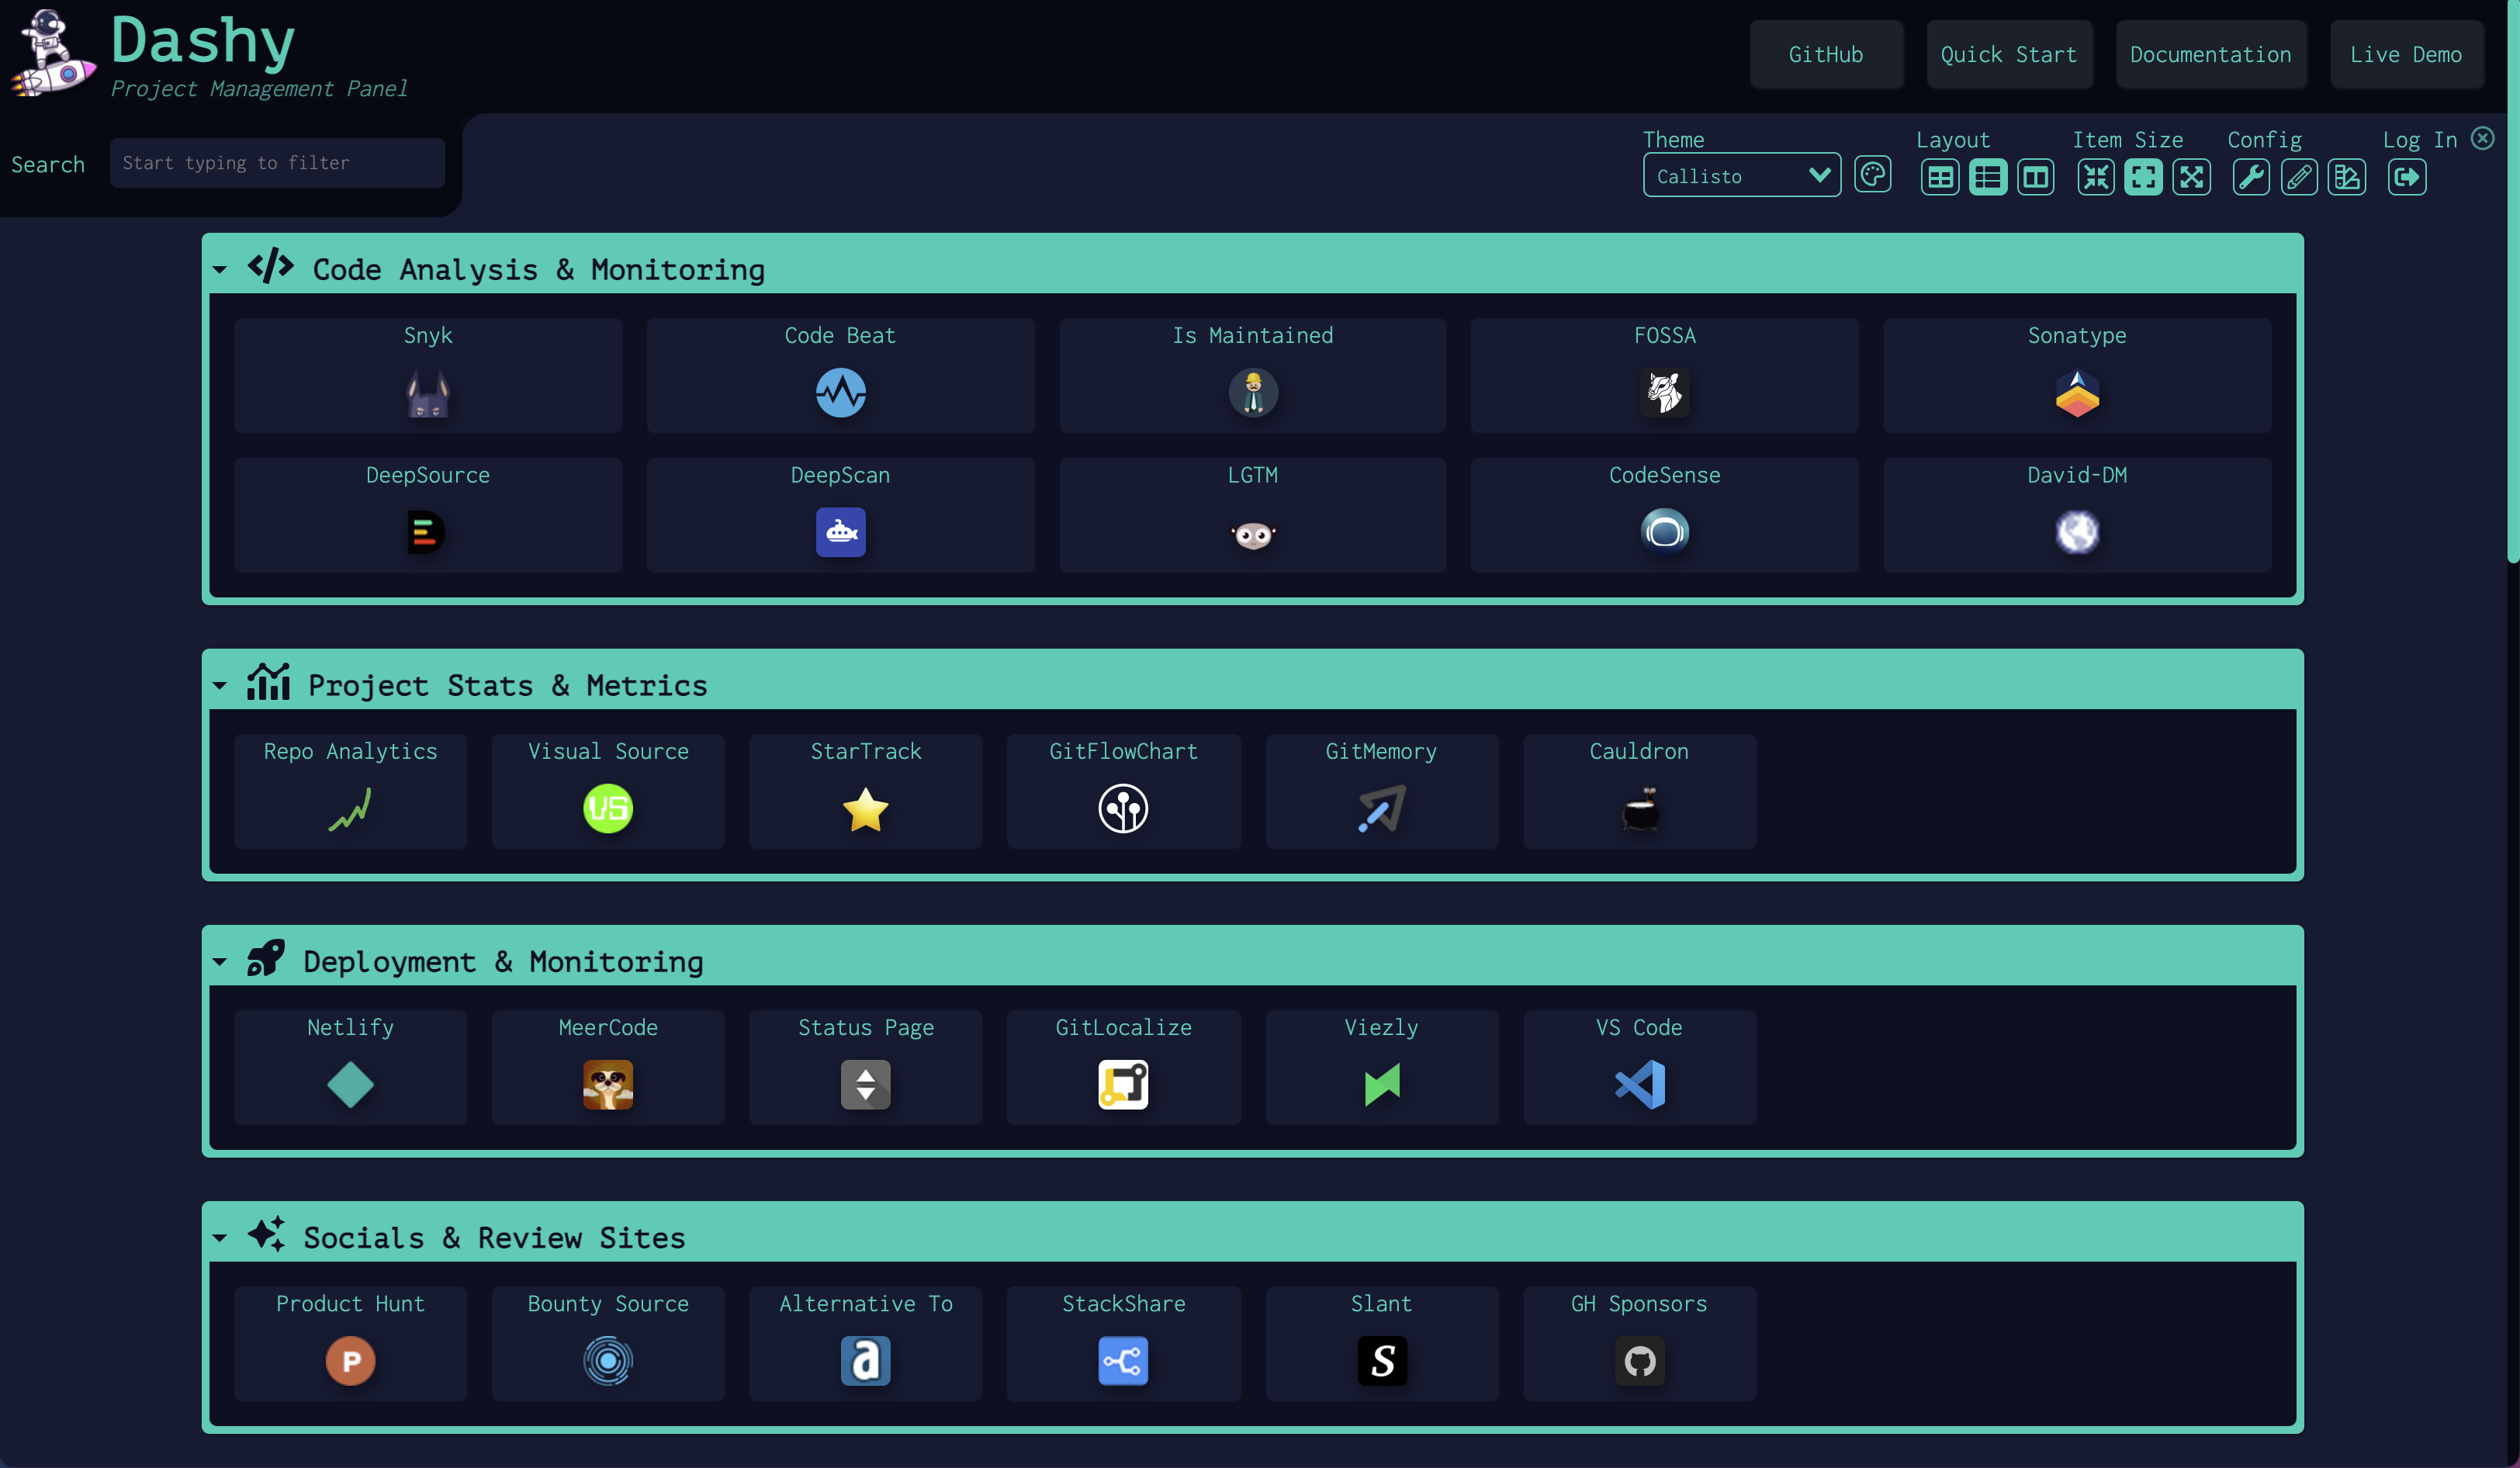Launch the VS Code item
This screenshot has width=2520, height=1468.
coord(1639,1067)
